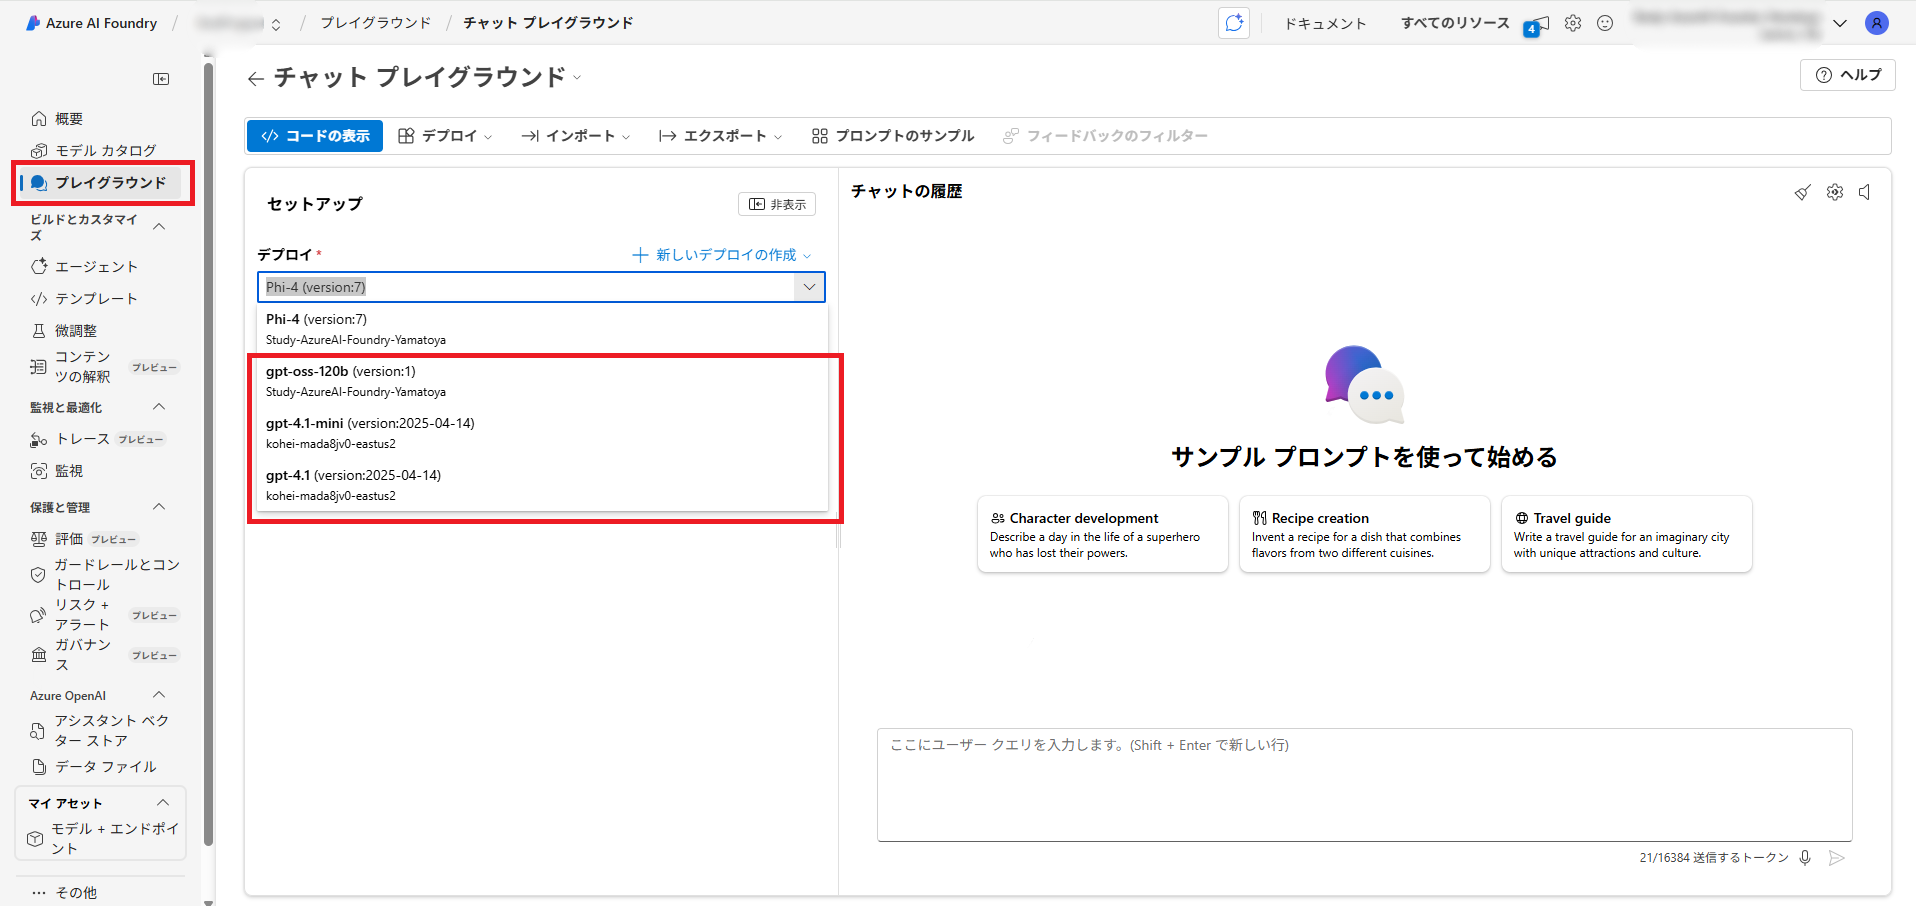The width and height of the screenshot is (1916, 906).
Task: Choose Character development sample prompt
Action: tap(1103, 534)
